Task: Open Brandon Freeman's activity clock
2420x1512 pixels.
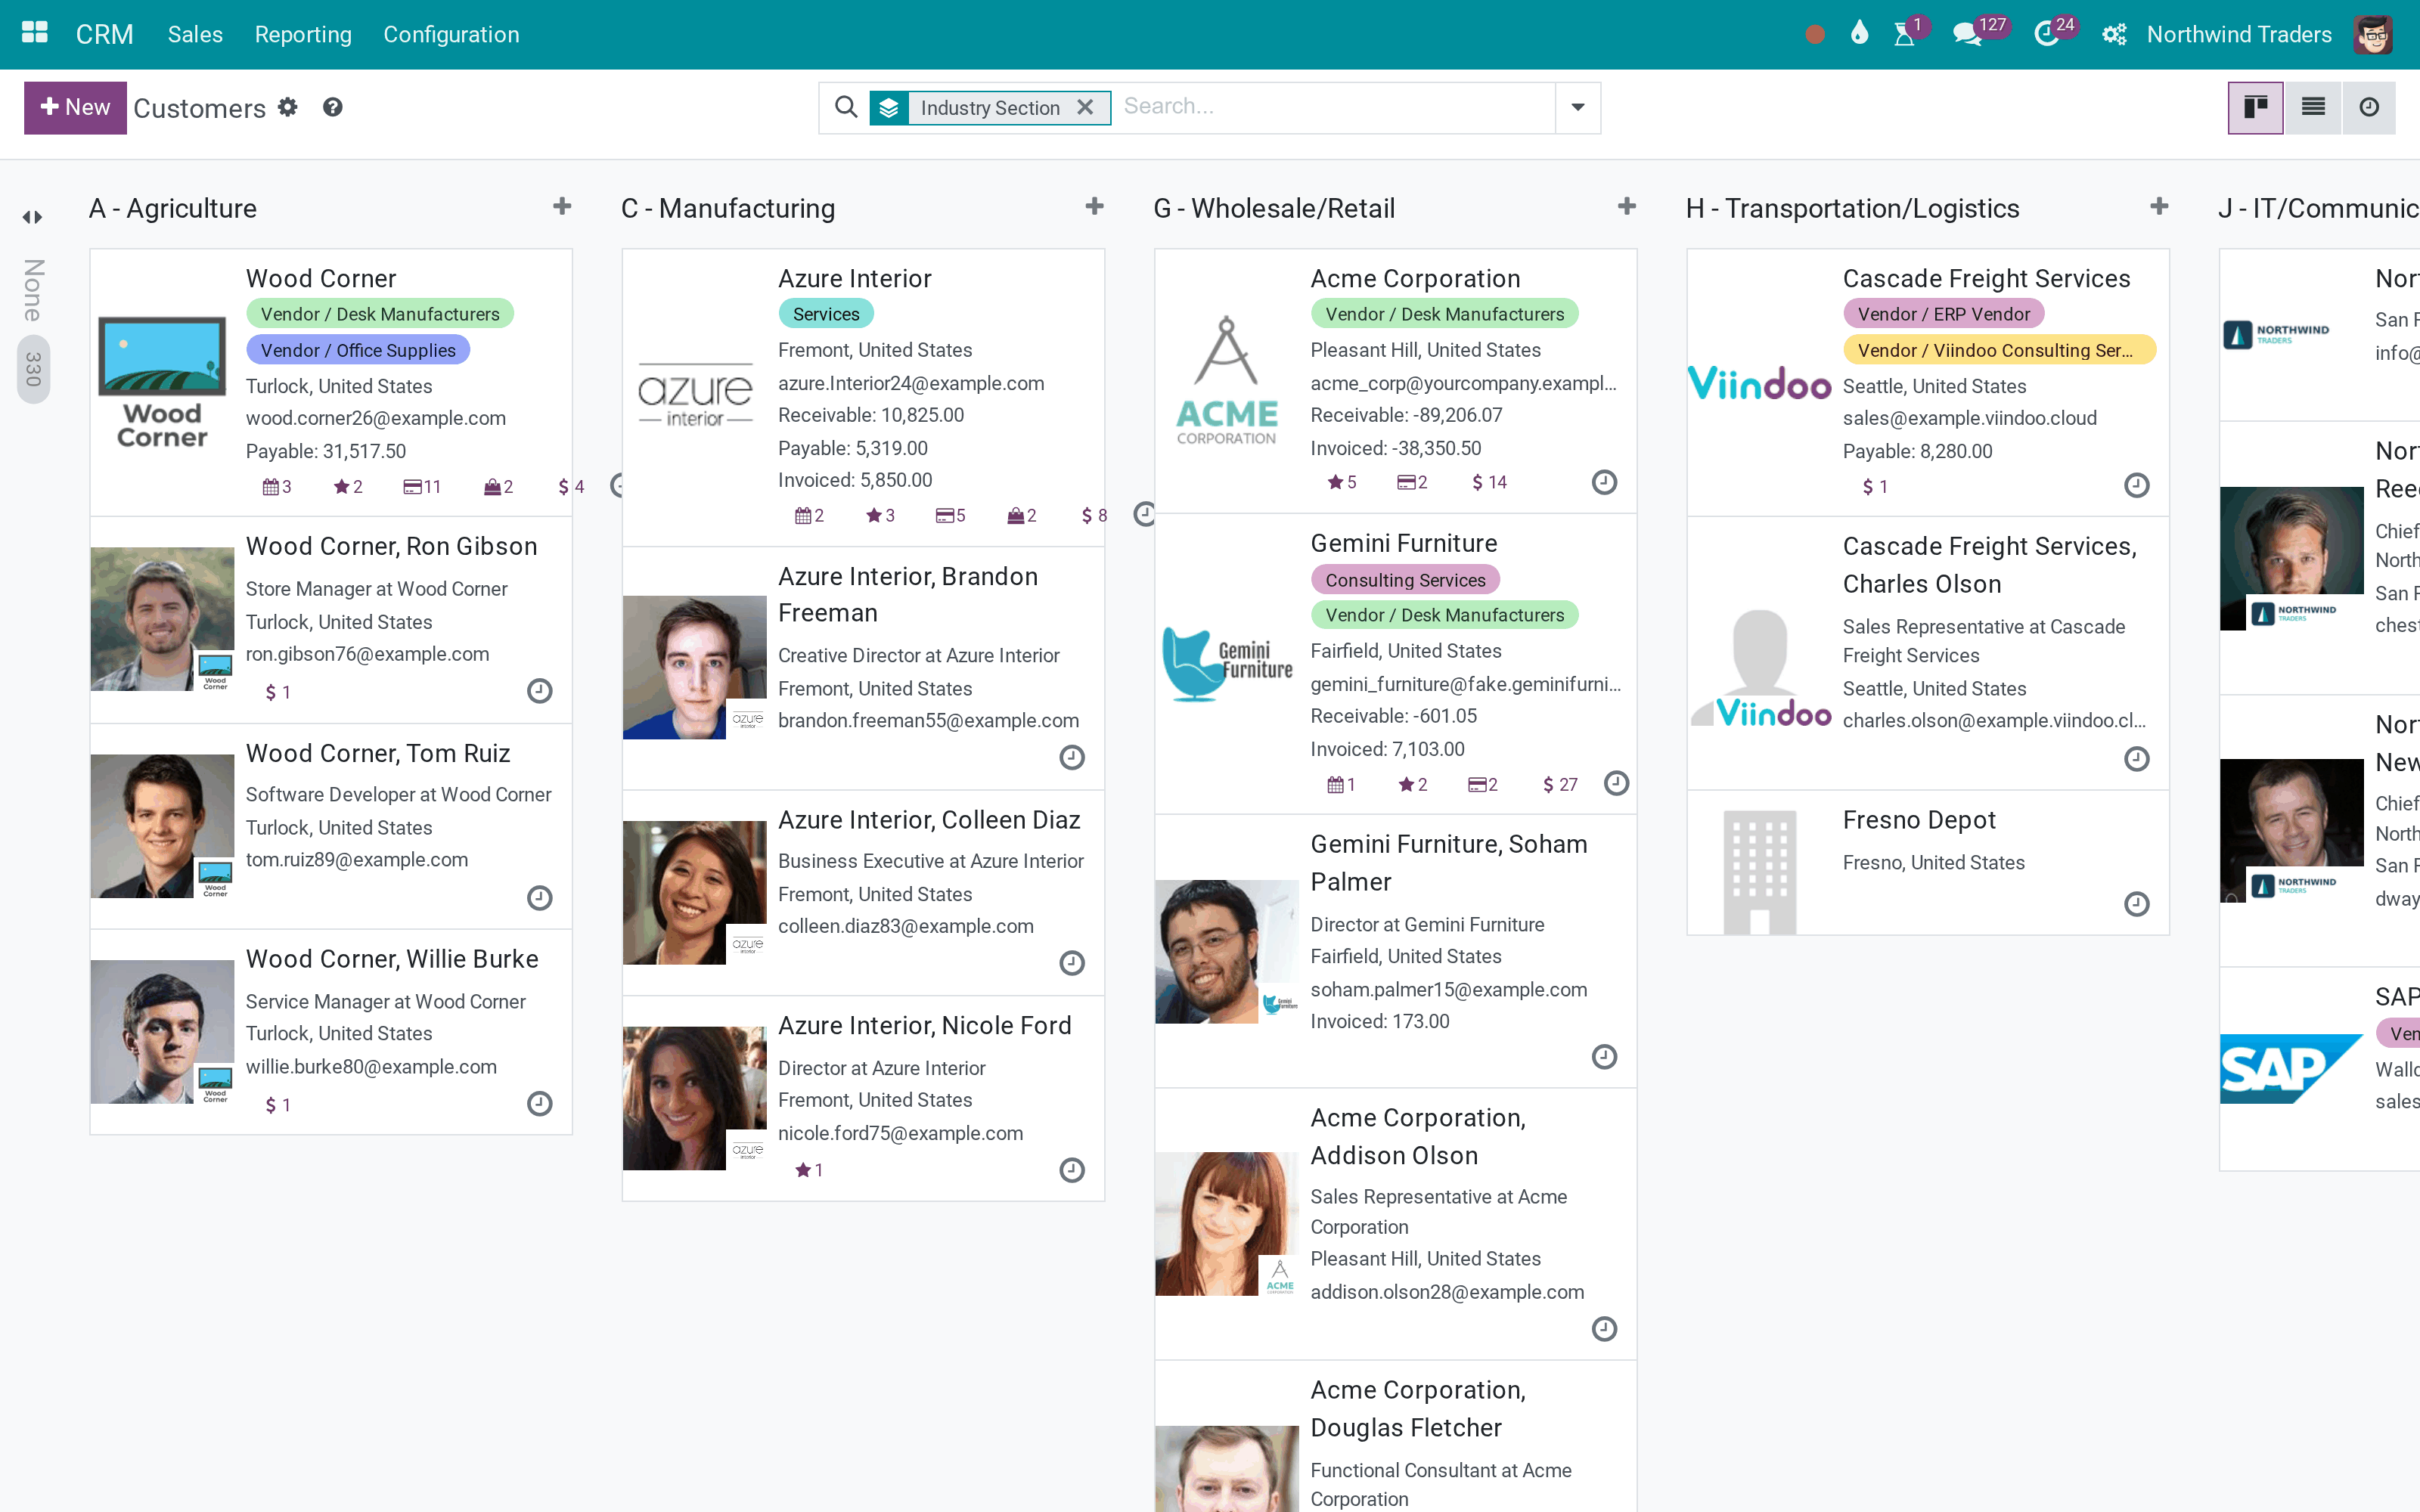Action: click(x=1072, y=758)
